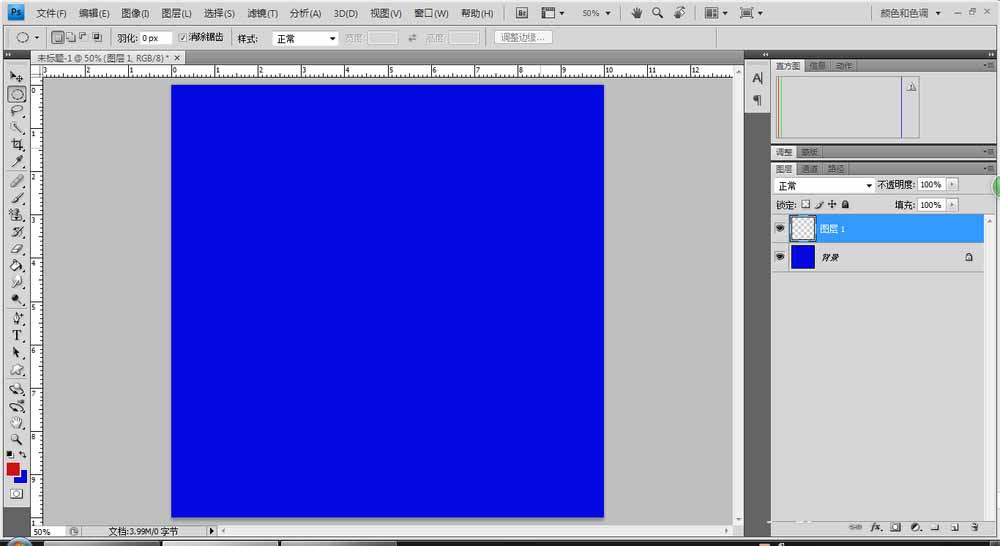Hide the 图层 1 layer

pos(779,228)
